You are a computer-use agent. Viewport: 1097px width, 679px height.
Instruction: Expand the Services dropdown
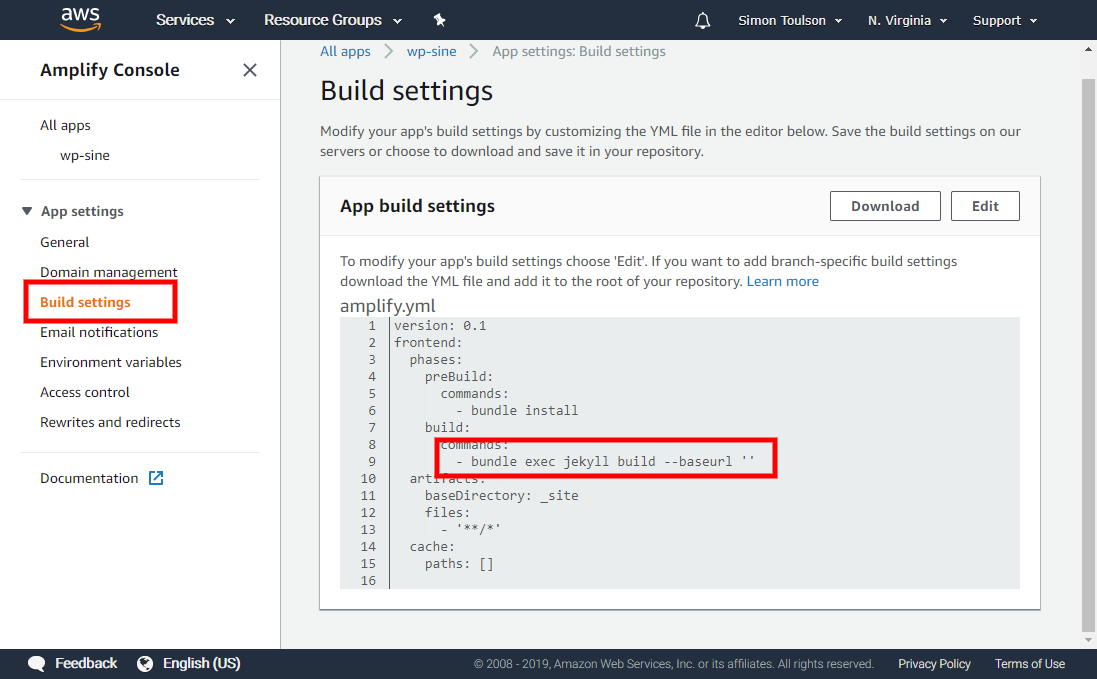pos(195,20)
